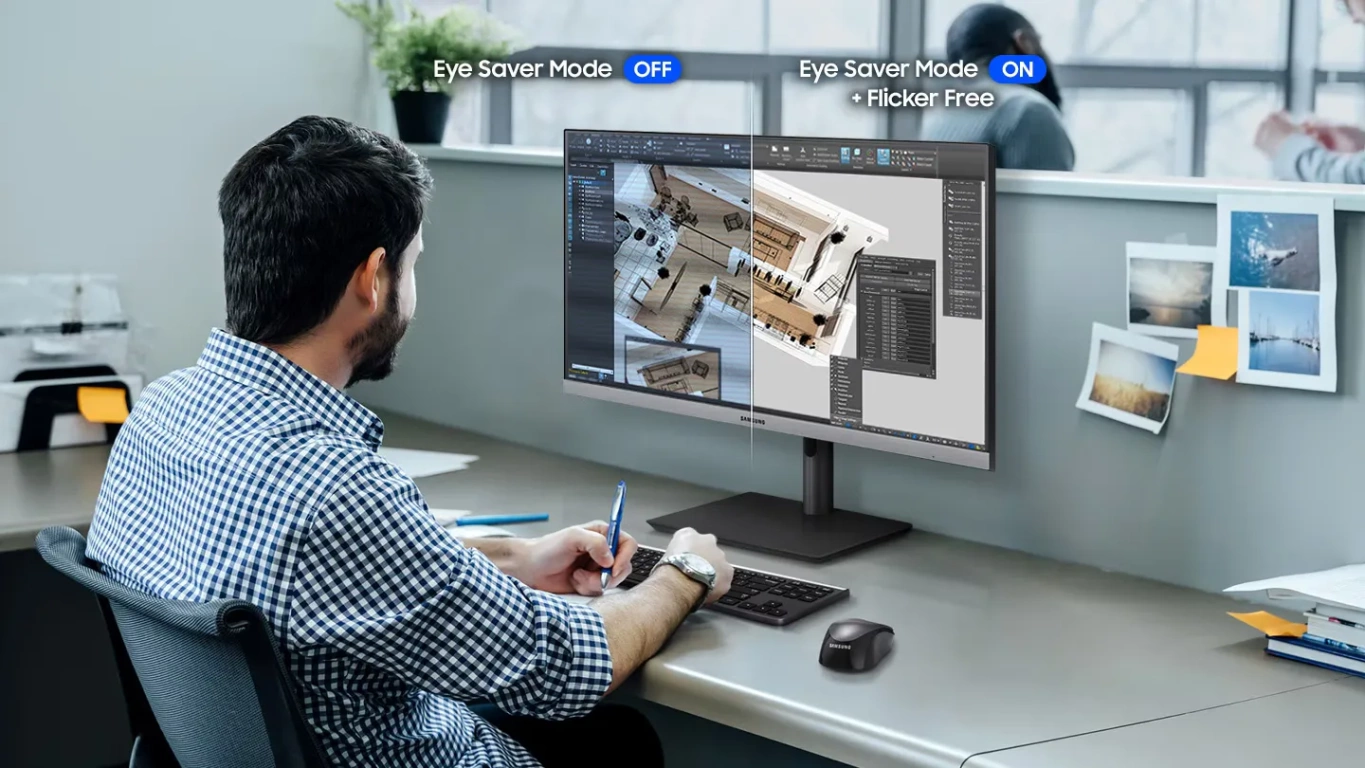
Task: Click the blue OFF Eye Saver badge
Action: tap(652, 69)
